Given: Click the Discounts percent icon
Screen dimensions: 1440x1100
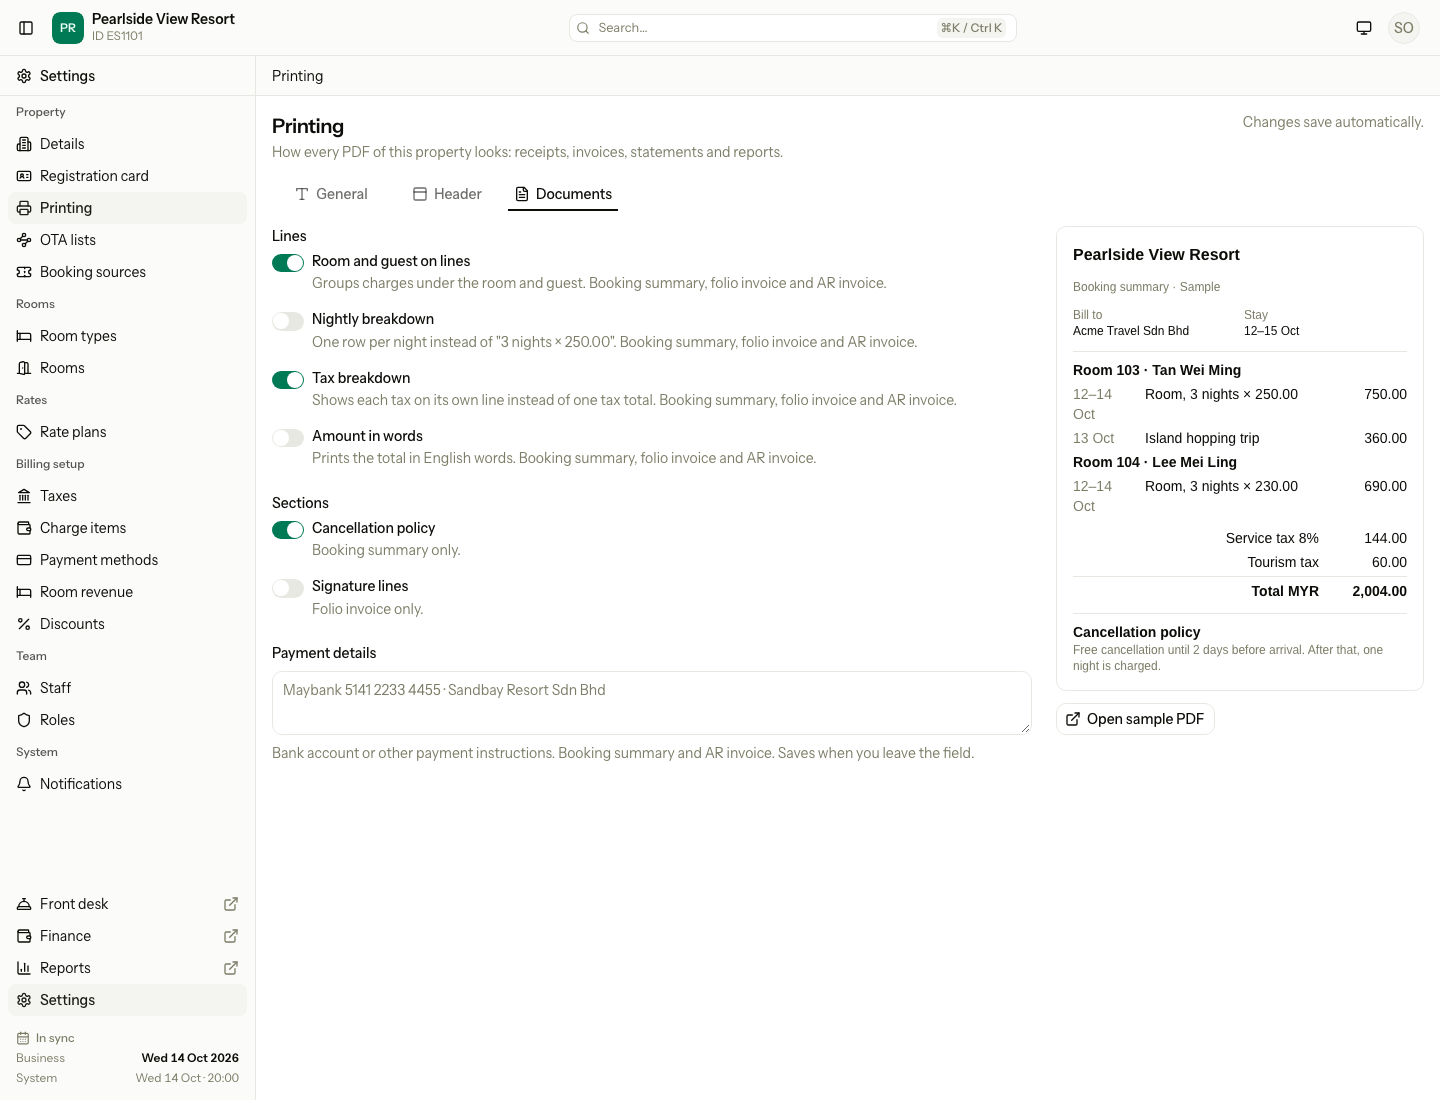Looking at the screenshot, I should point(24,624).
